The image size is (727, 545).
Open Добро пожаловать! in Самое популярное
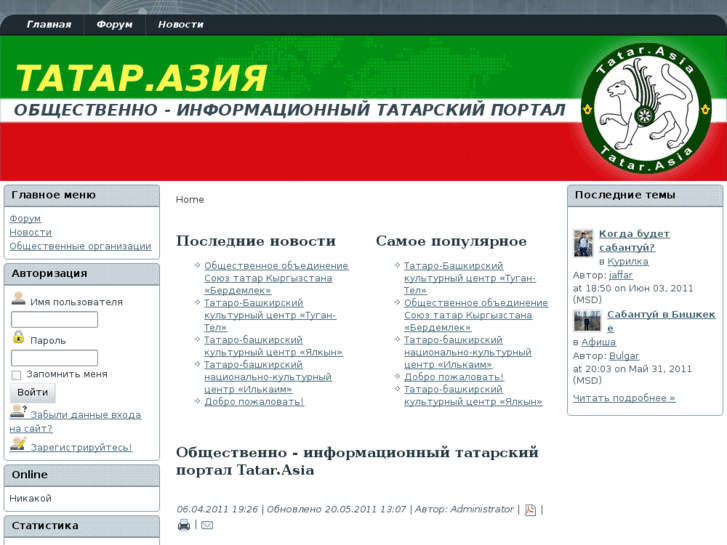[454, 377]
